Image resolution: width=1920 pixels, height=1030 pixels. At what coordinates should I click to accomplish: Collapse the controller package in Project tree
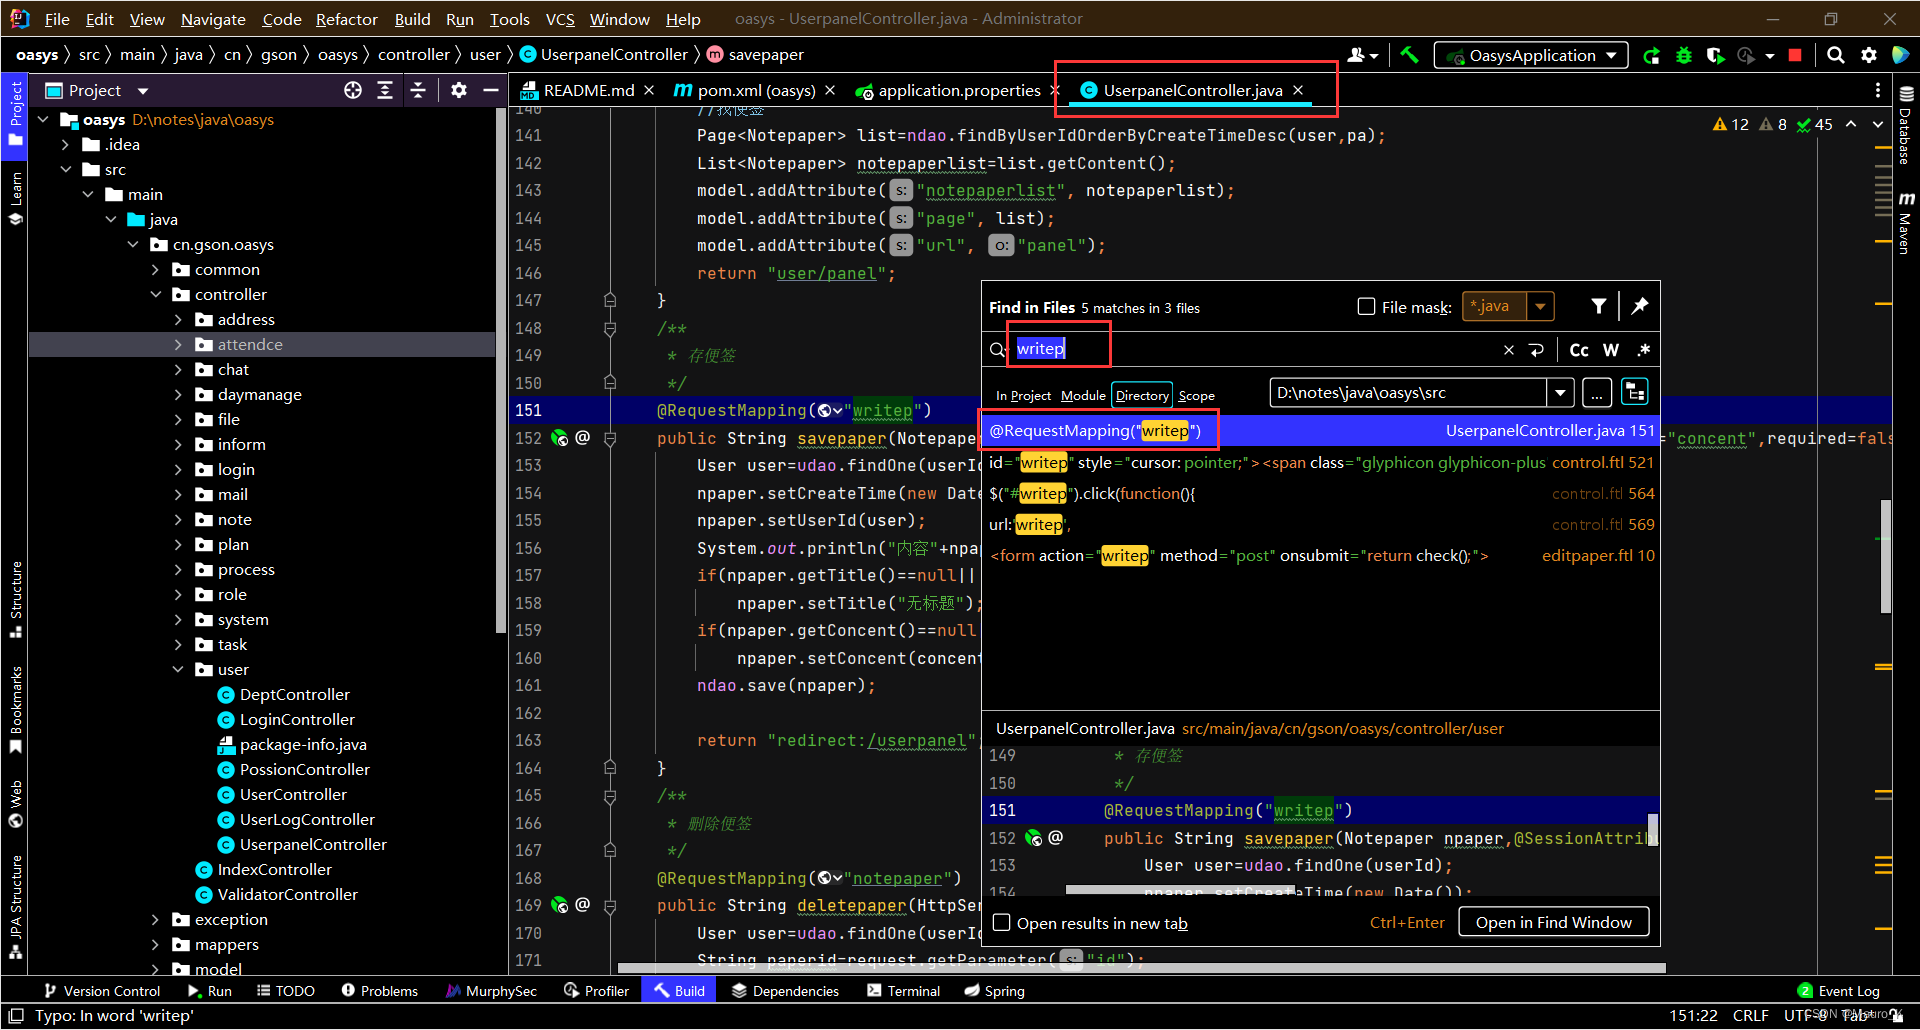point(156,294)
